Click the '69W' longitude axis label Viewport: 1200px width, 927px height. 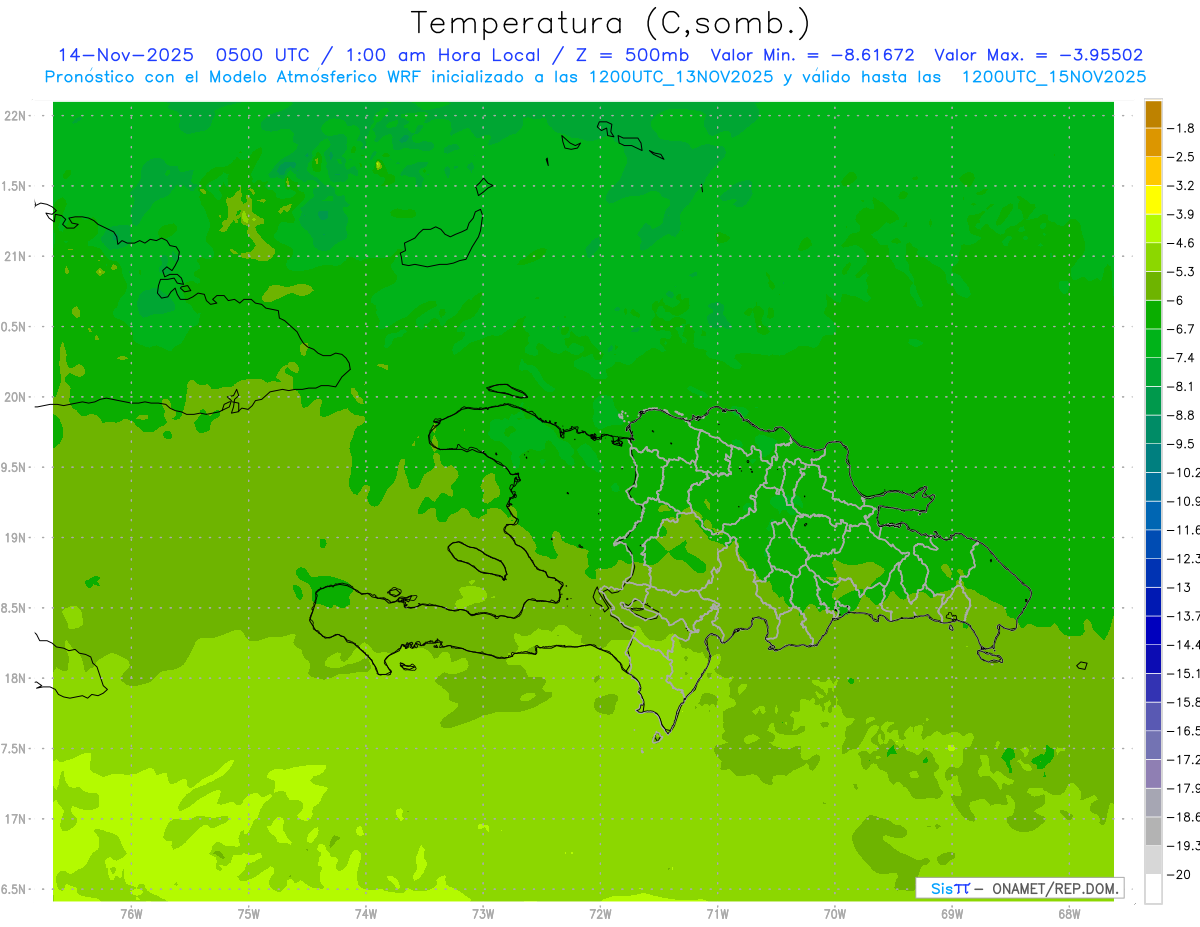coord(952,914)
